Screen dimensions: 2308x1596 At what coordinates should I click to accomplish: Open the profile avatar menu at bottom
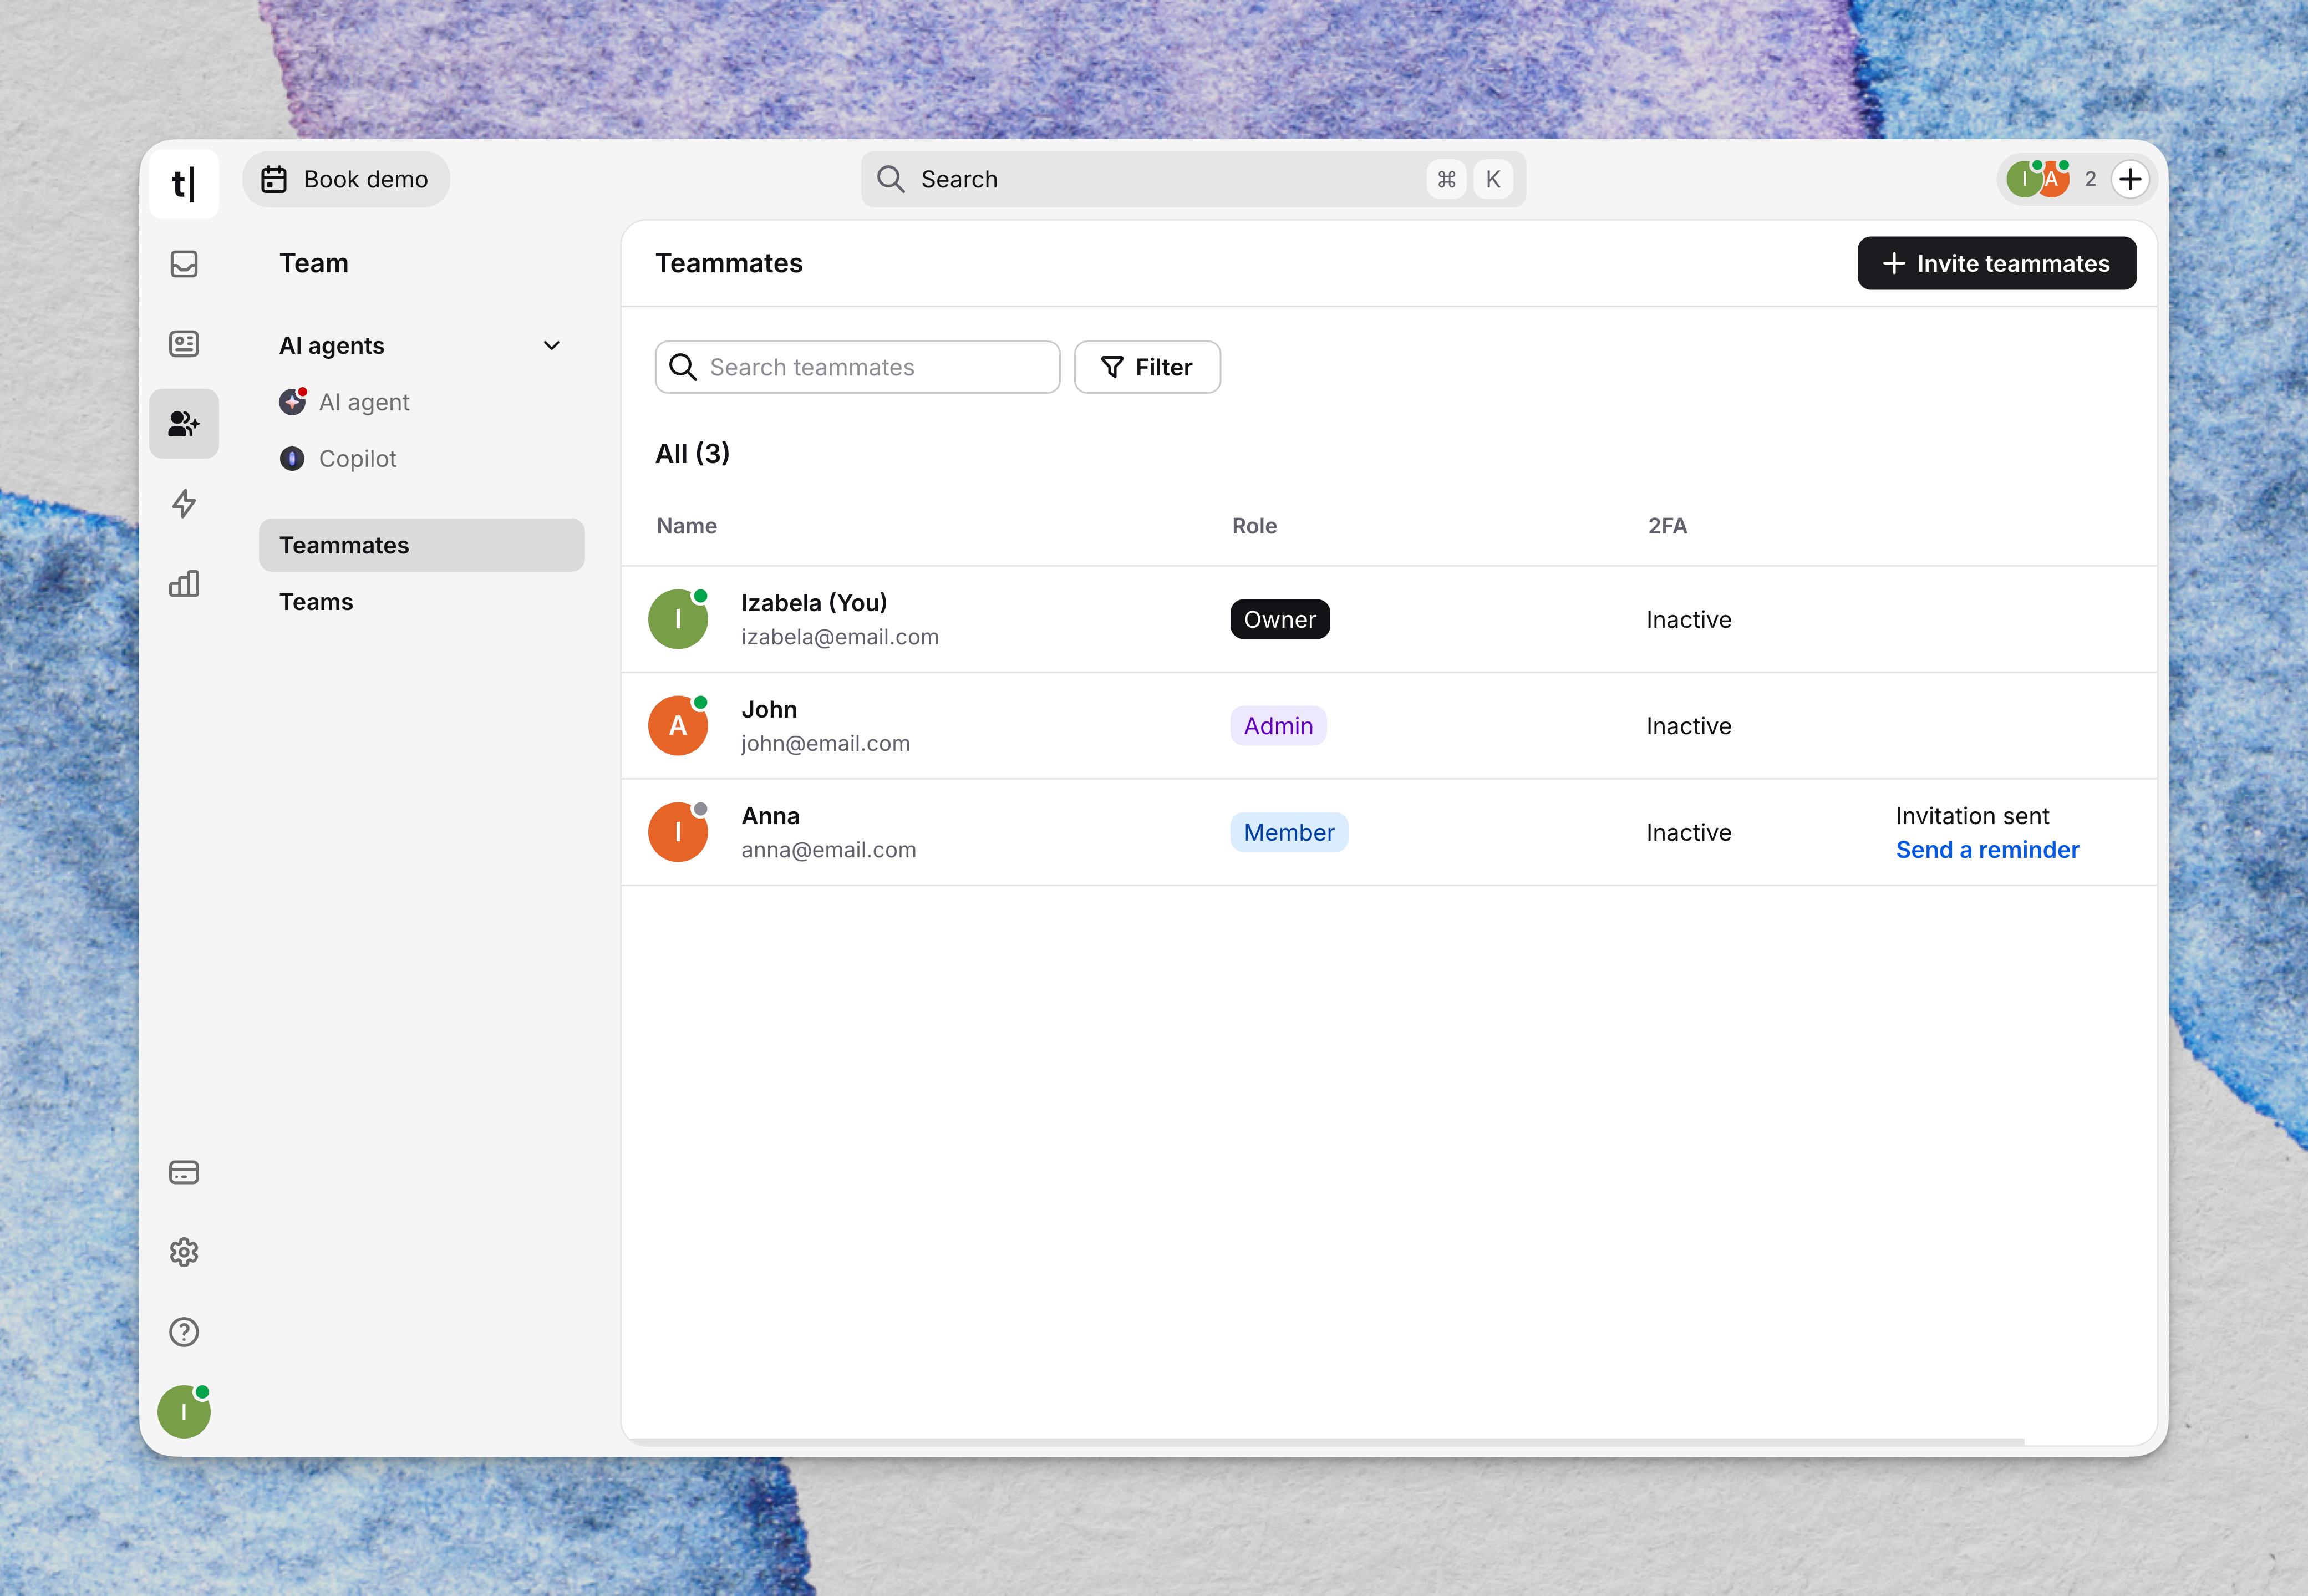[184, 1411]
